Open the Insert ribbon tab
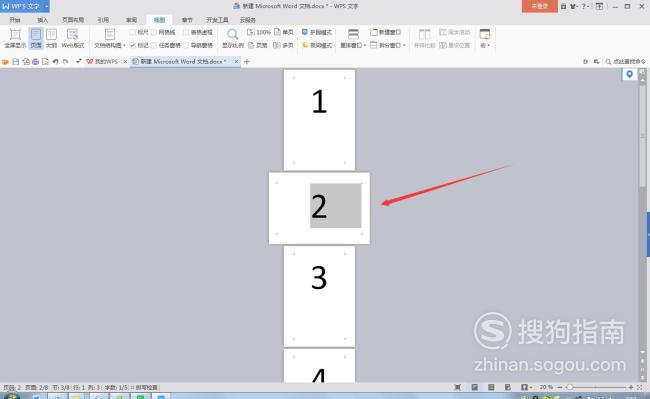 [x=42, y=20]
